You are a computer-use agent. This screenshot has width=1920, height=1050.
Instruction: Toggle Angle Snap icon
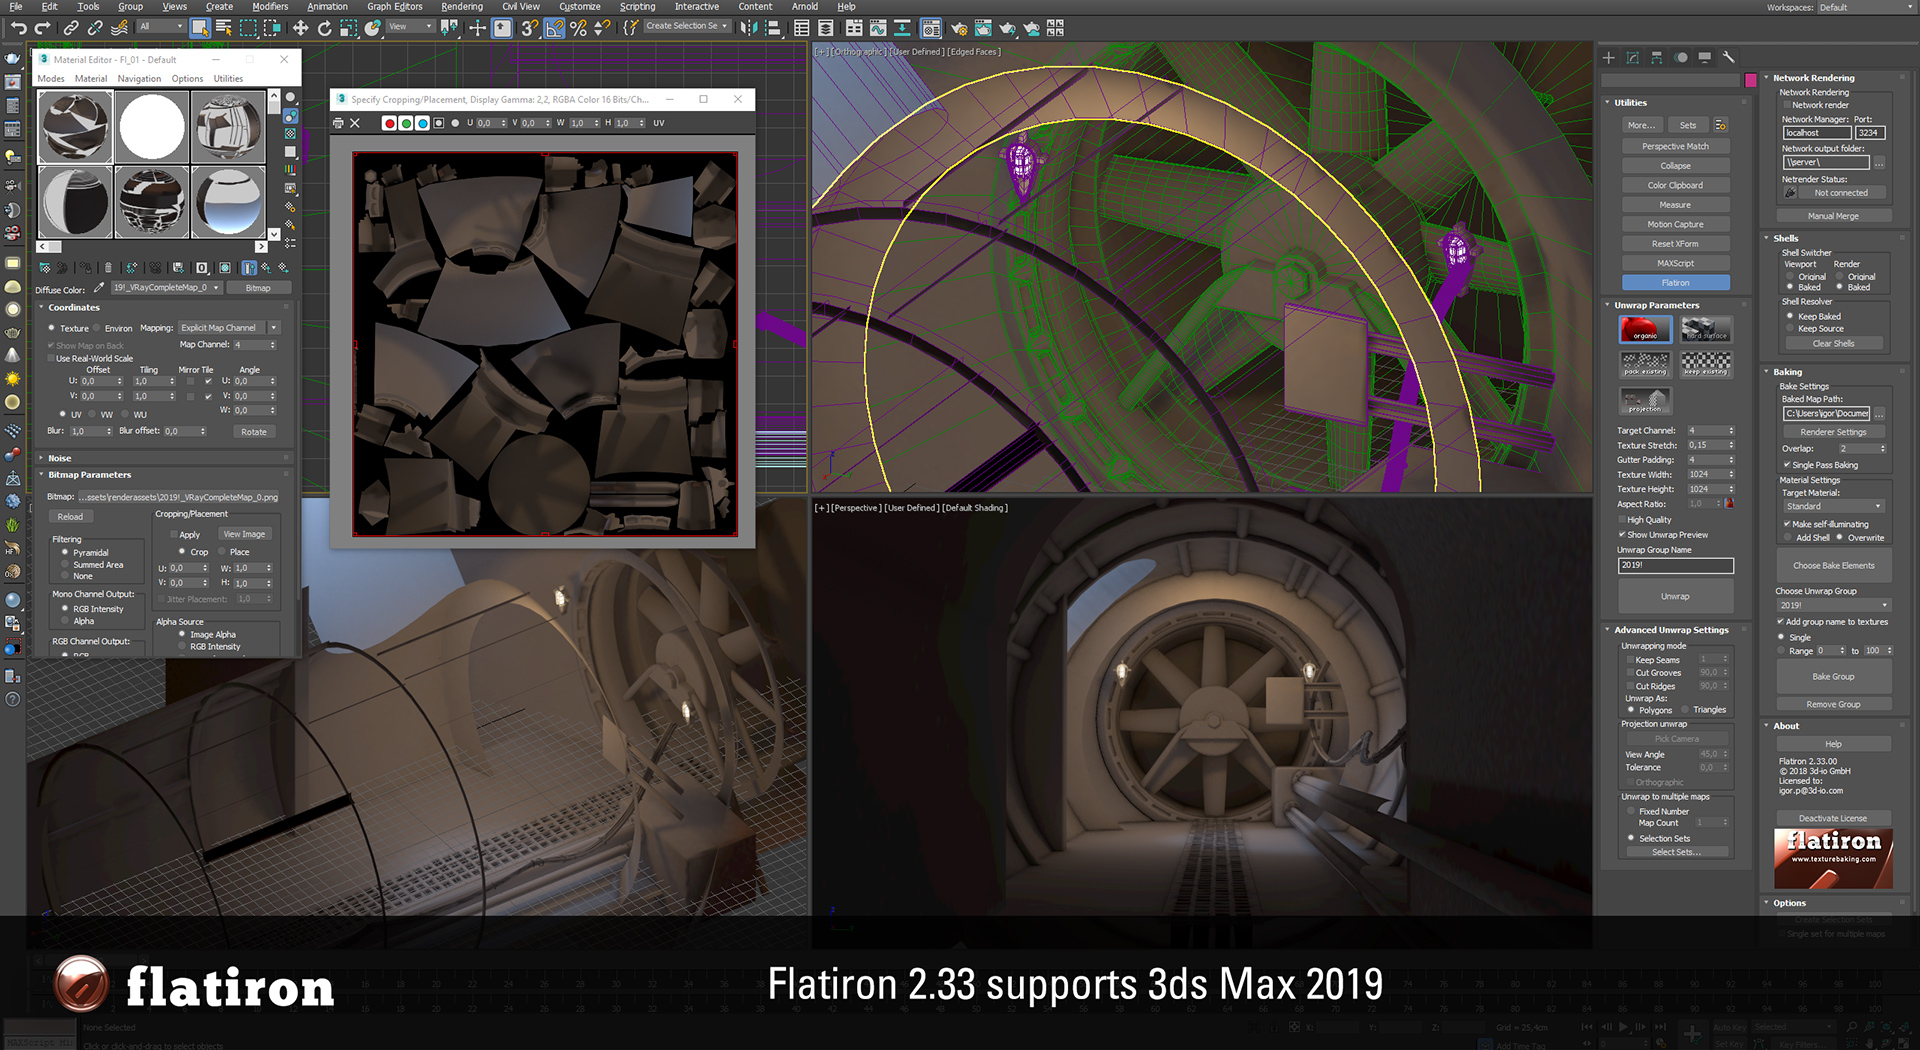coord(554,28)
